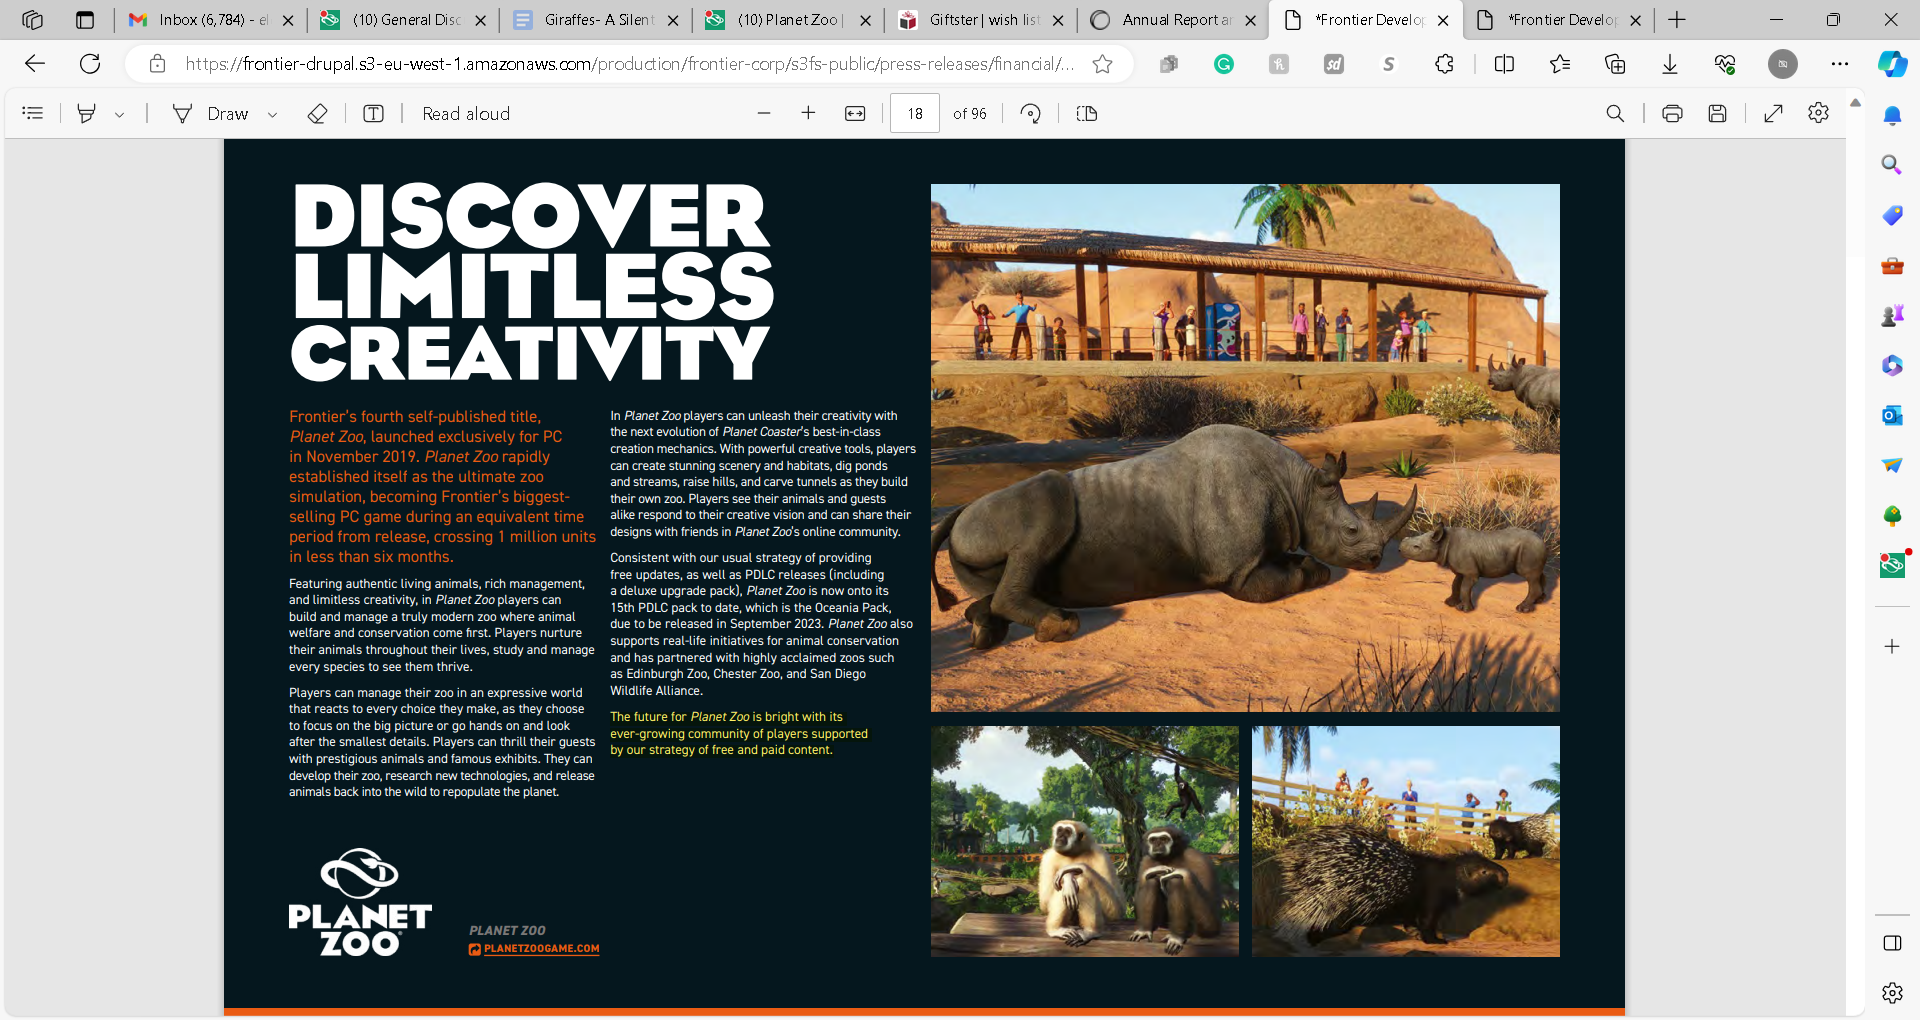Click the large rhino image
This screenshot has height=1020, width=1920.
[1245, 448]
